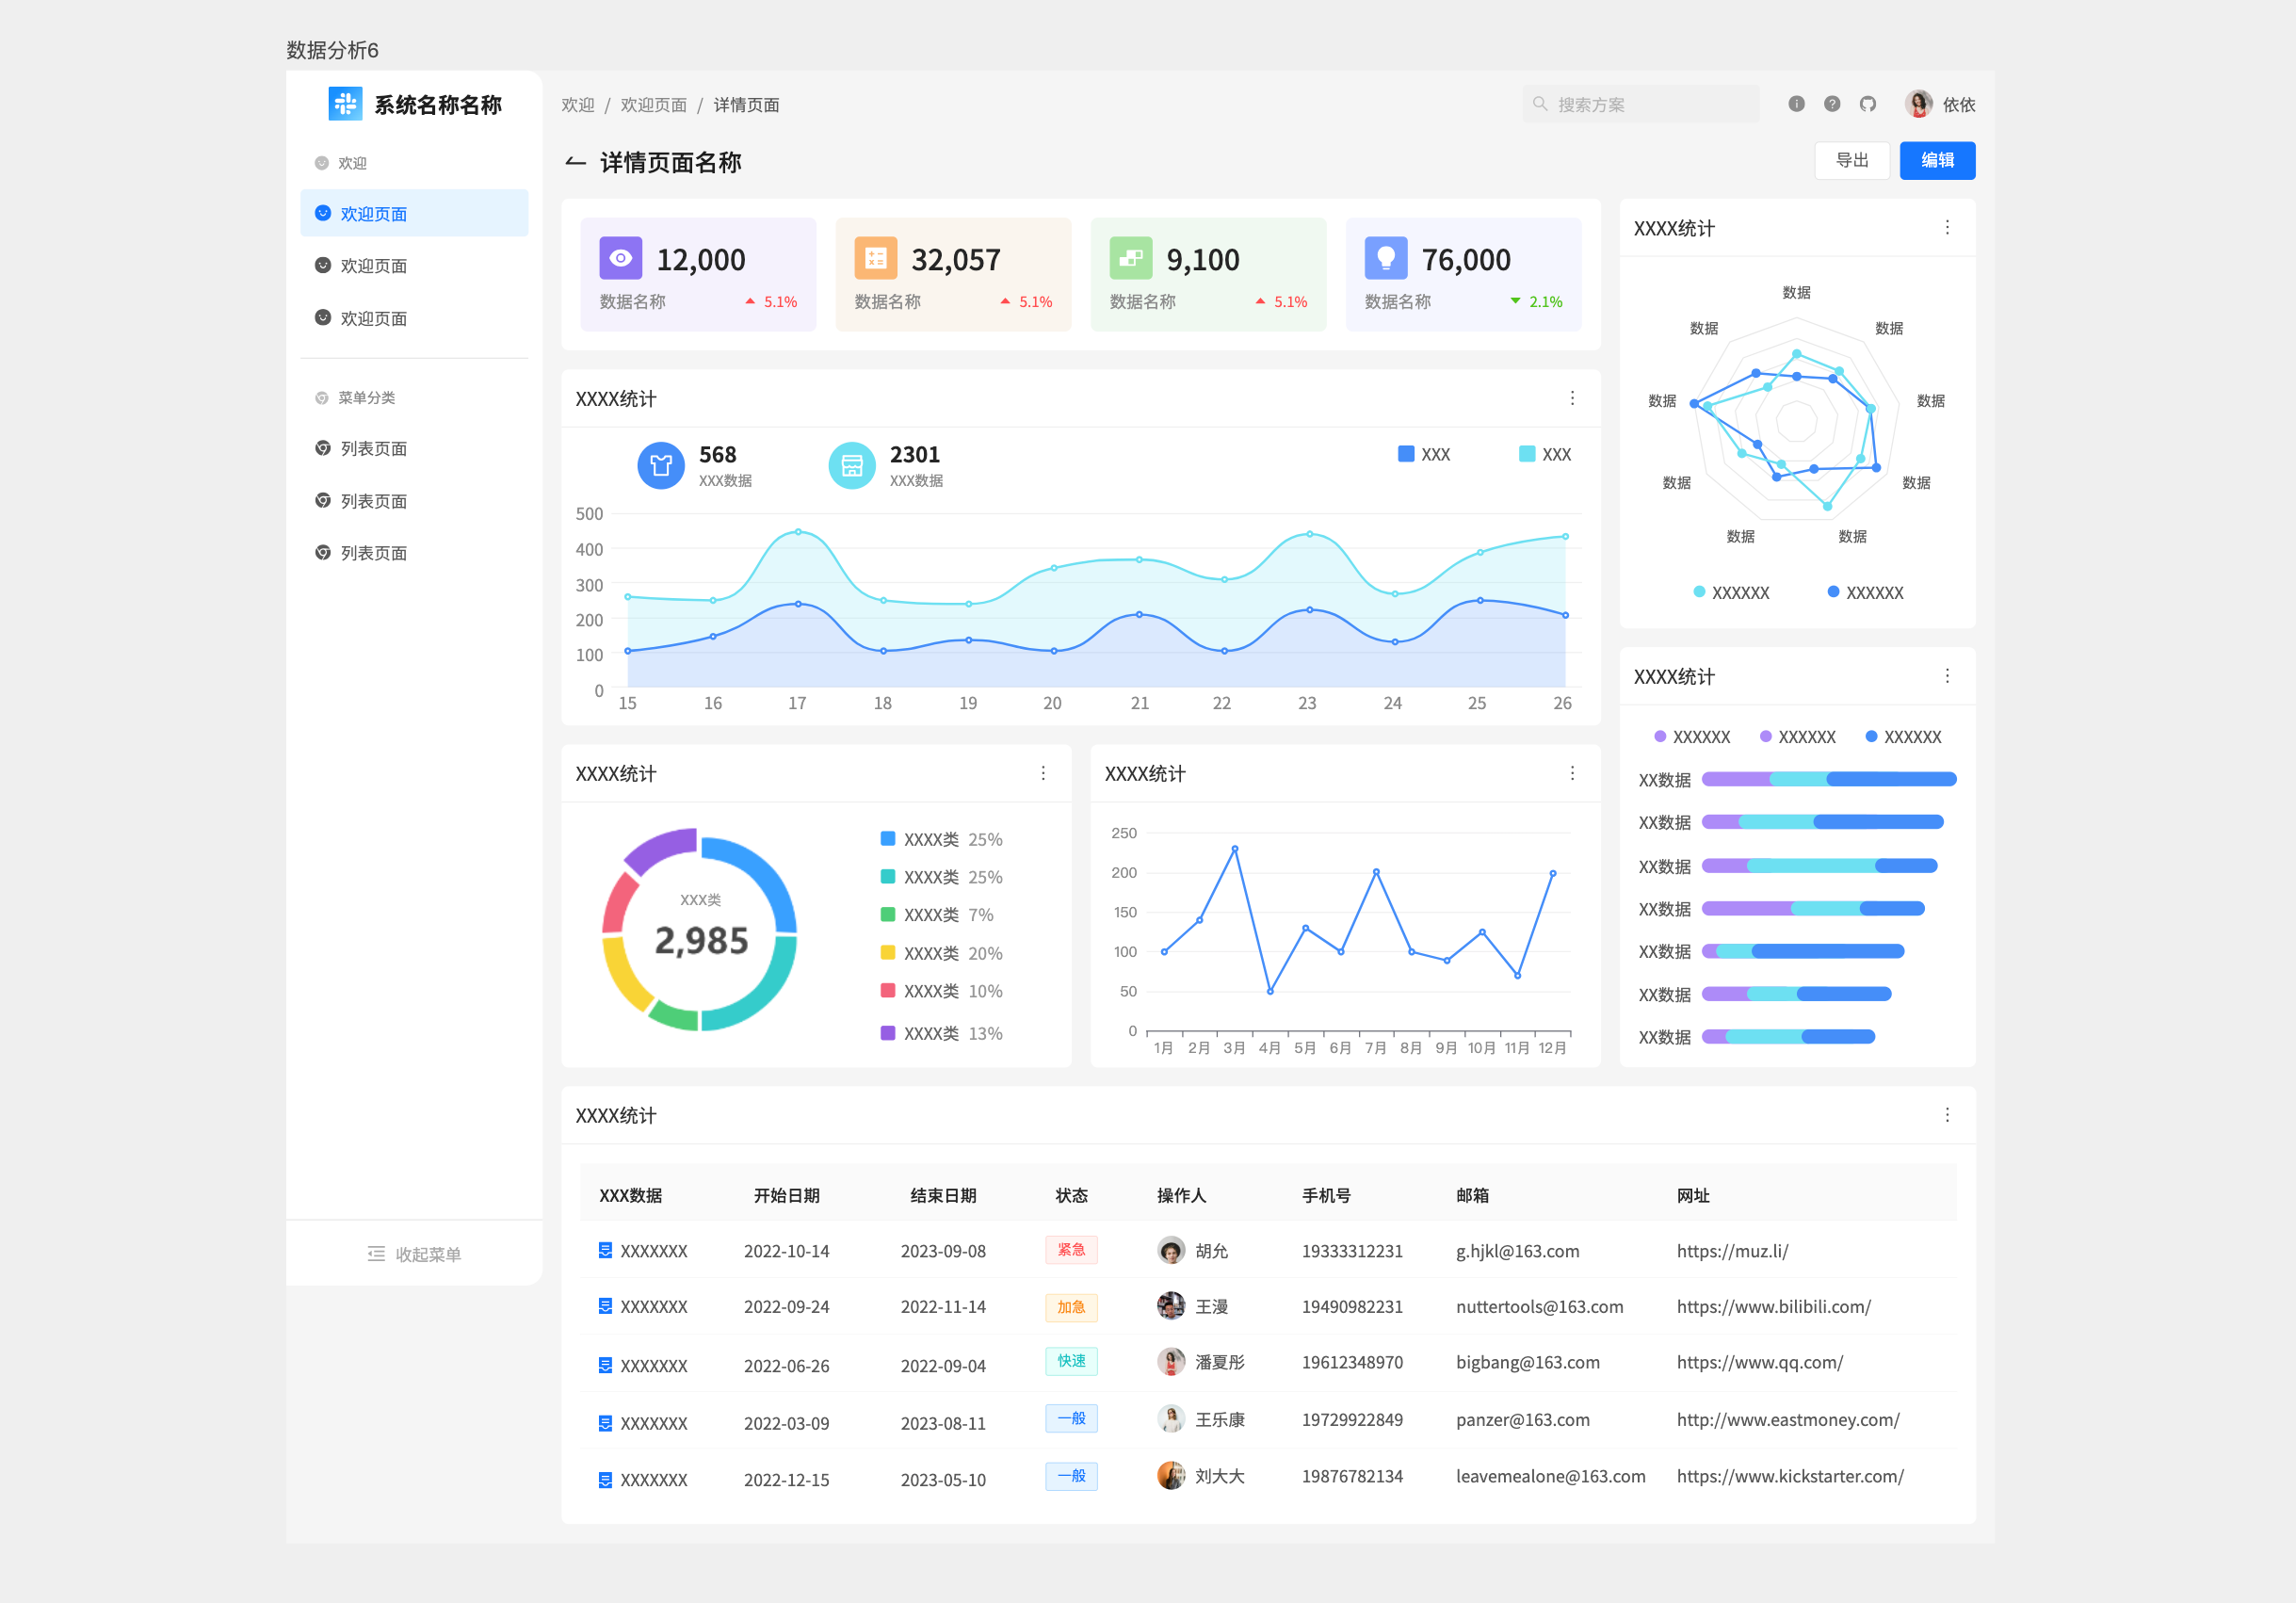The image size is (2296, 1603).
Task: Click the purple eye icon on 12,000 card
Action: [620, 258]
